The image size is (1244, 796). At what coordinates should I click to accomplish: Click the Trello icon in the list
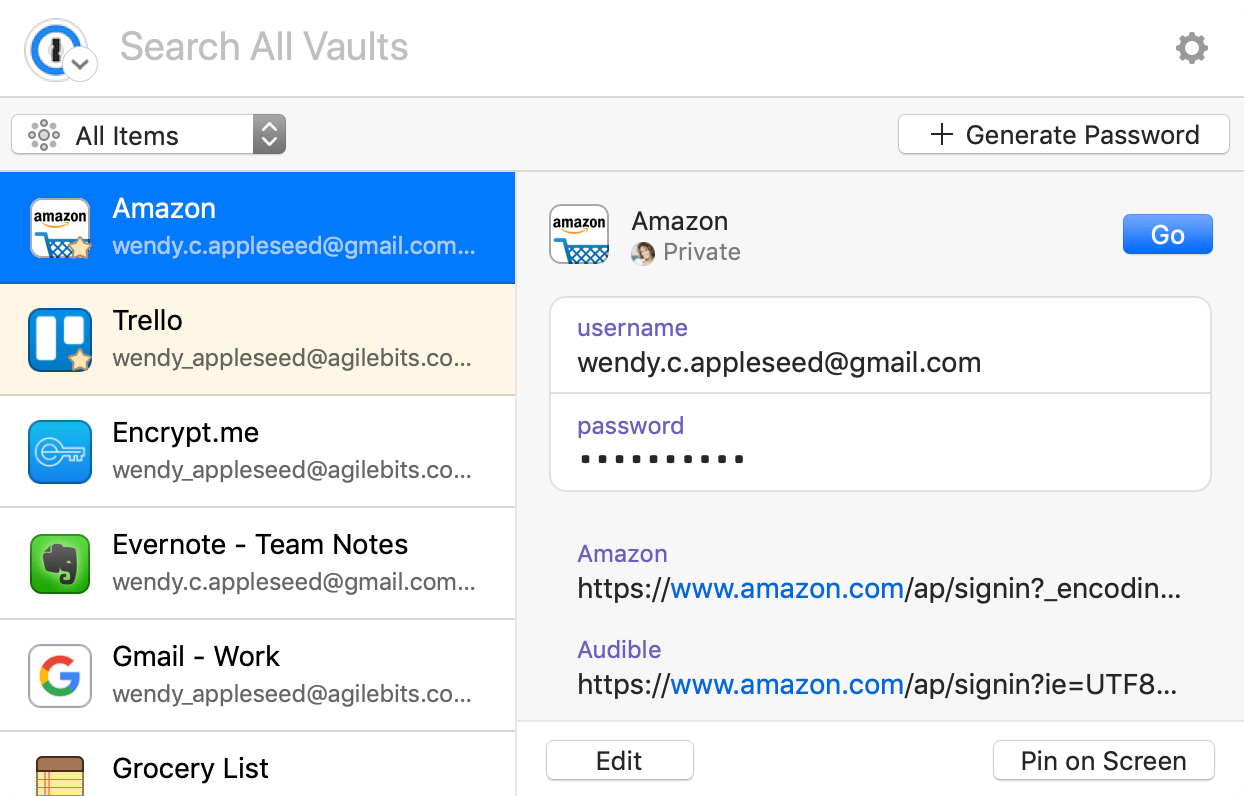pos(60,340)
